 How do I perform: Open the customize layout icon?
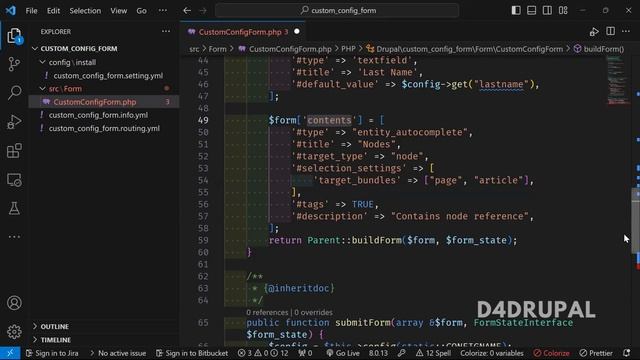pyautogui.click(x=563, y=11)
